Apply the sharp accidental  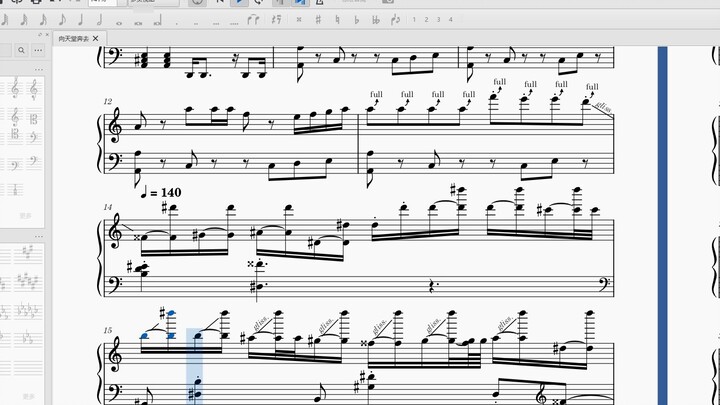coord(318,20)
